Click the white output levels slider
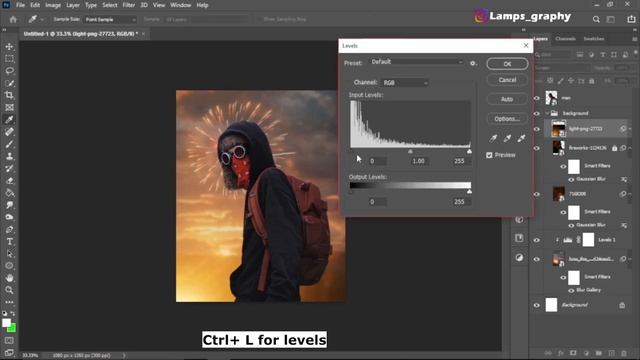The width and height of the screenshot is (640, 360). pos(469,191)
